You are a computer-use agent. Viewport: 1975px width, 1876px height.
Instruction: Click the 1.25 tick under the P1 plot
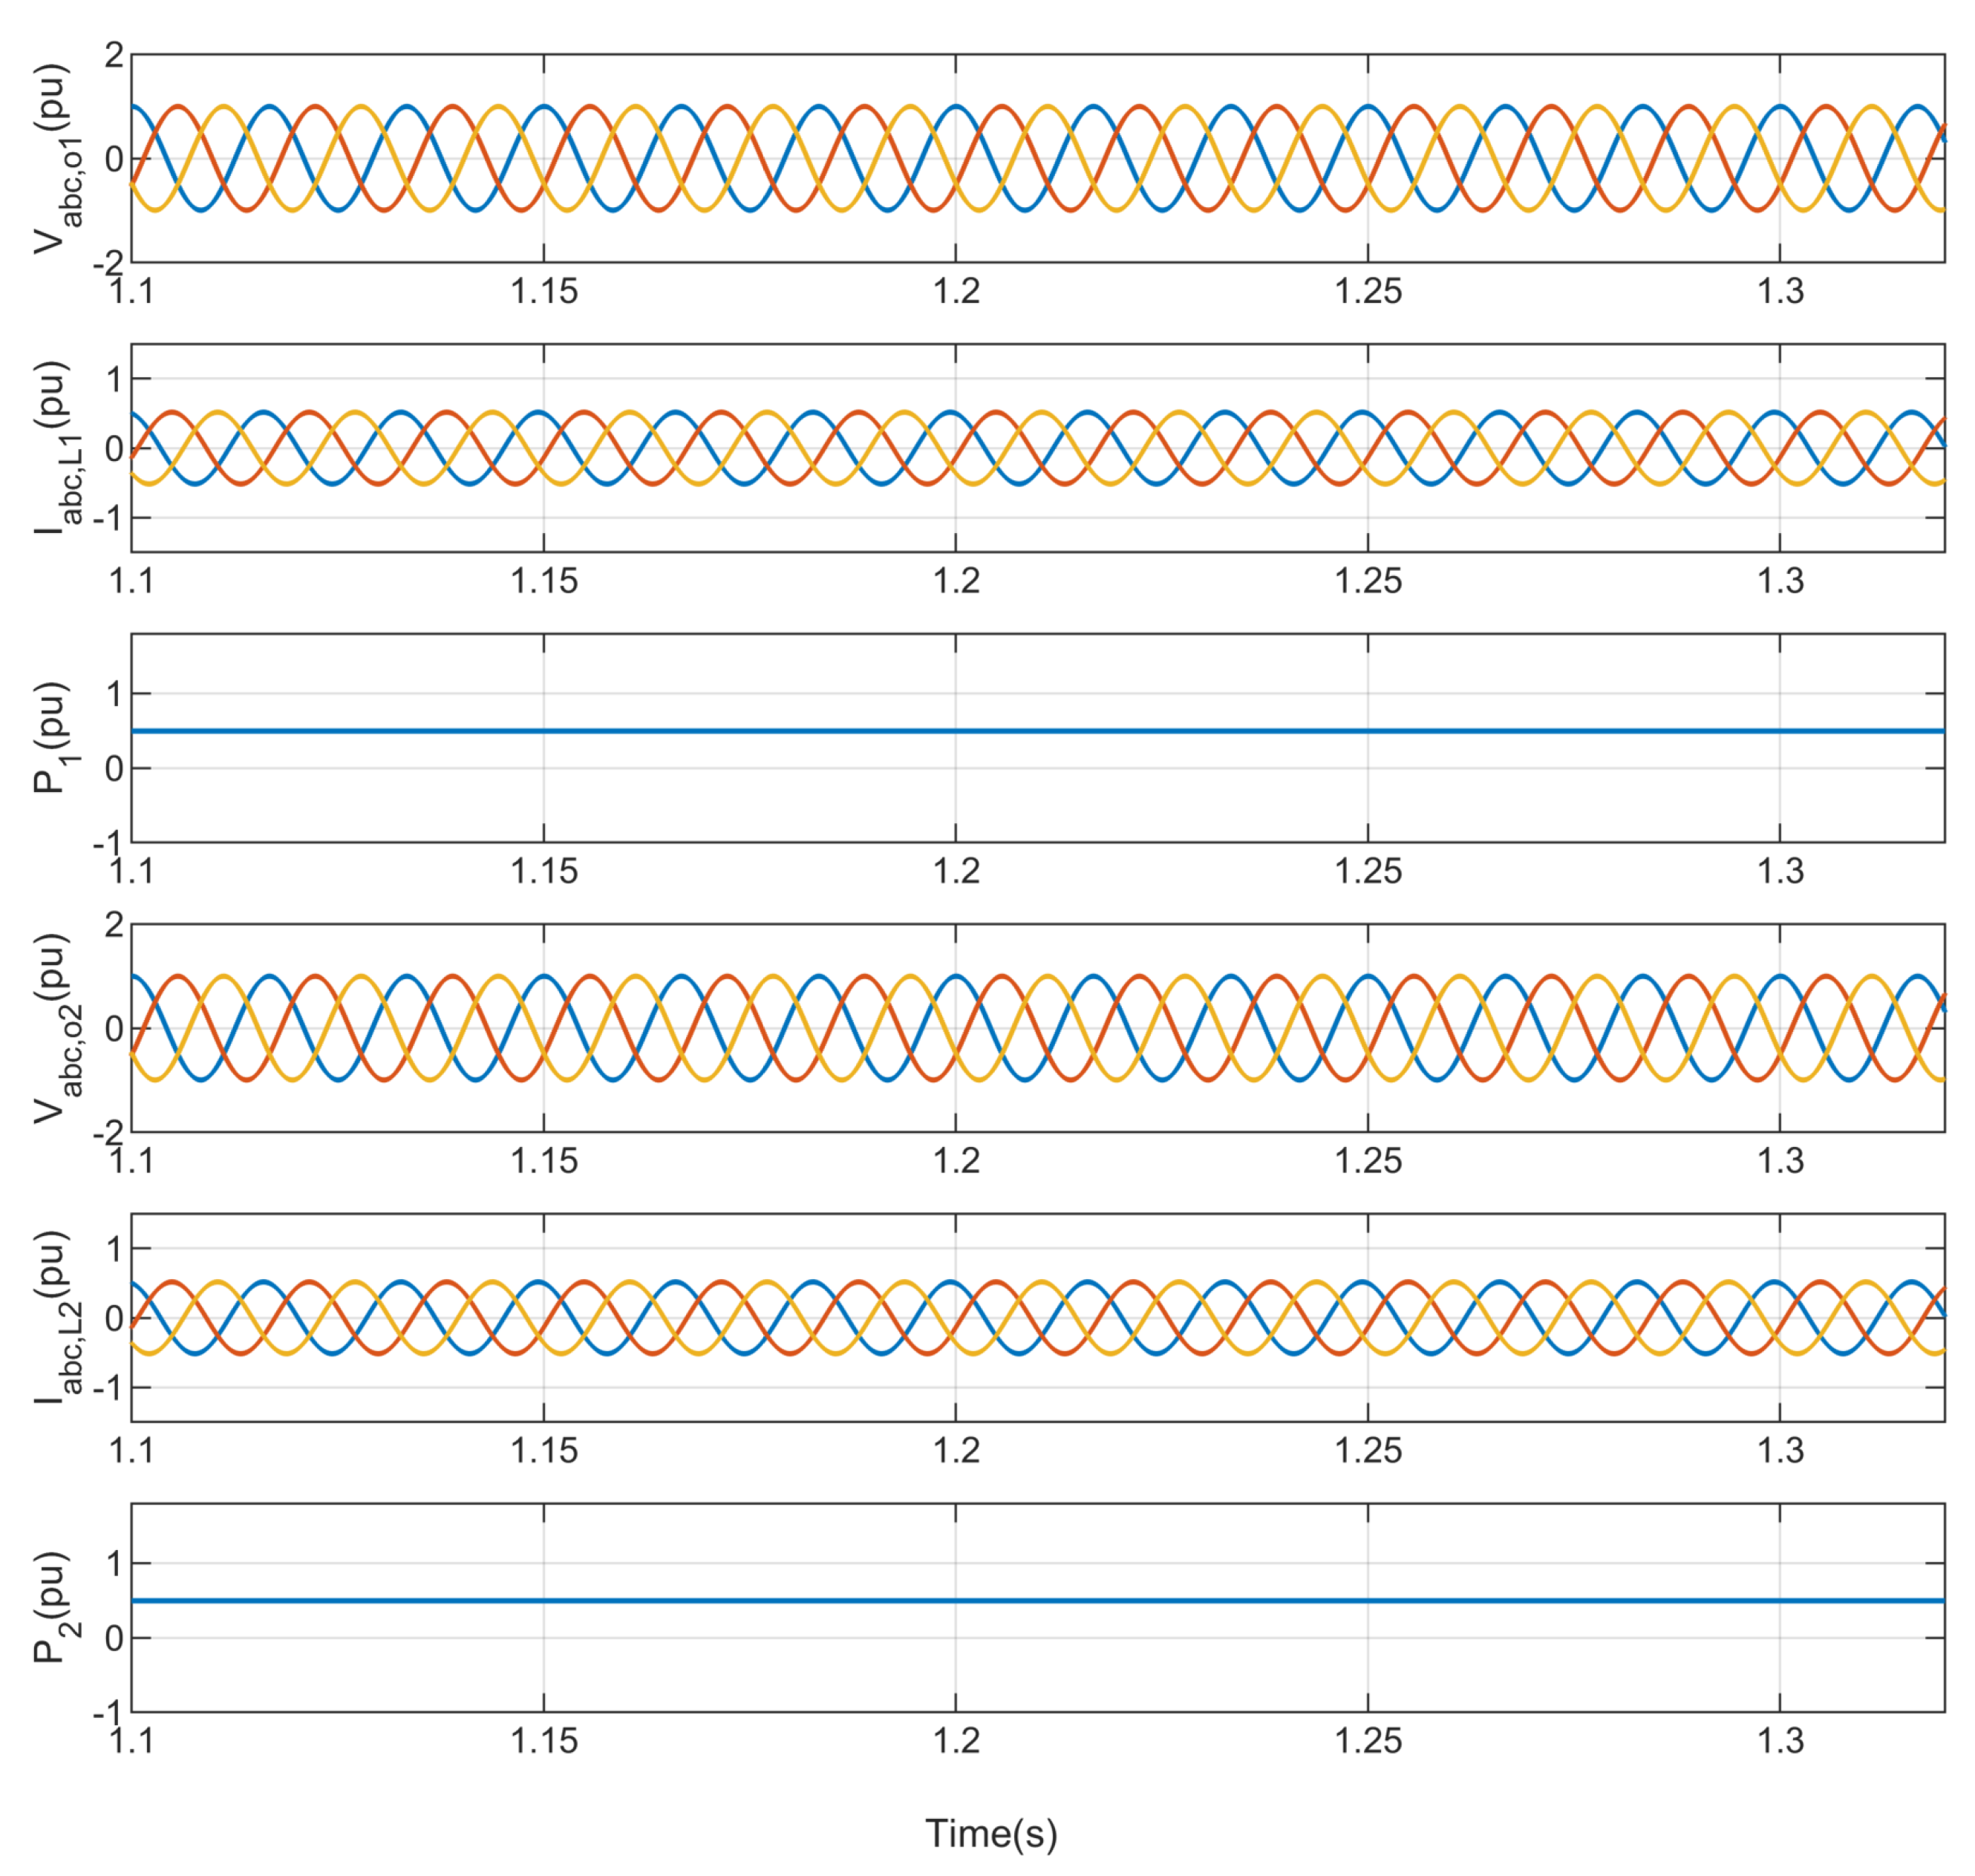coord(1368,871)
